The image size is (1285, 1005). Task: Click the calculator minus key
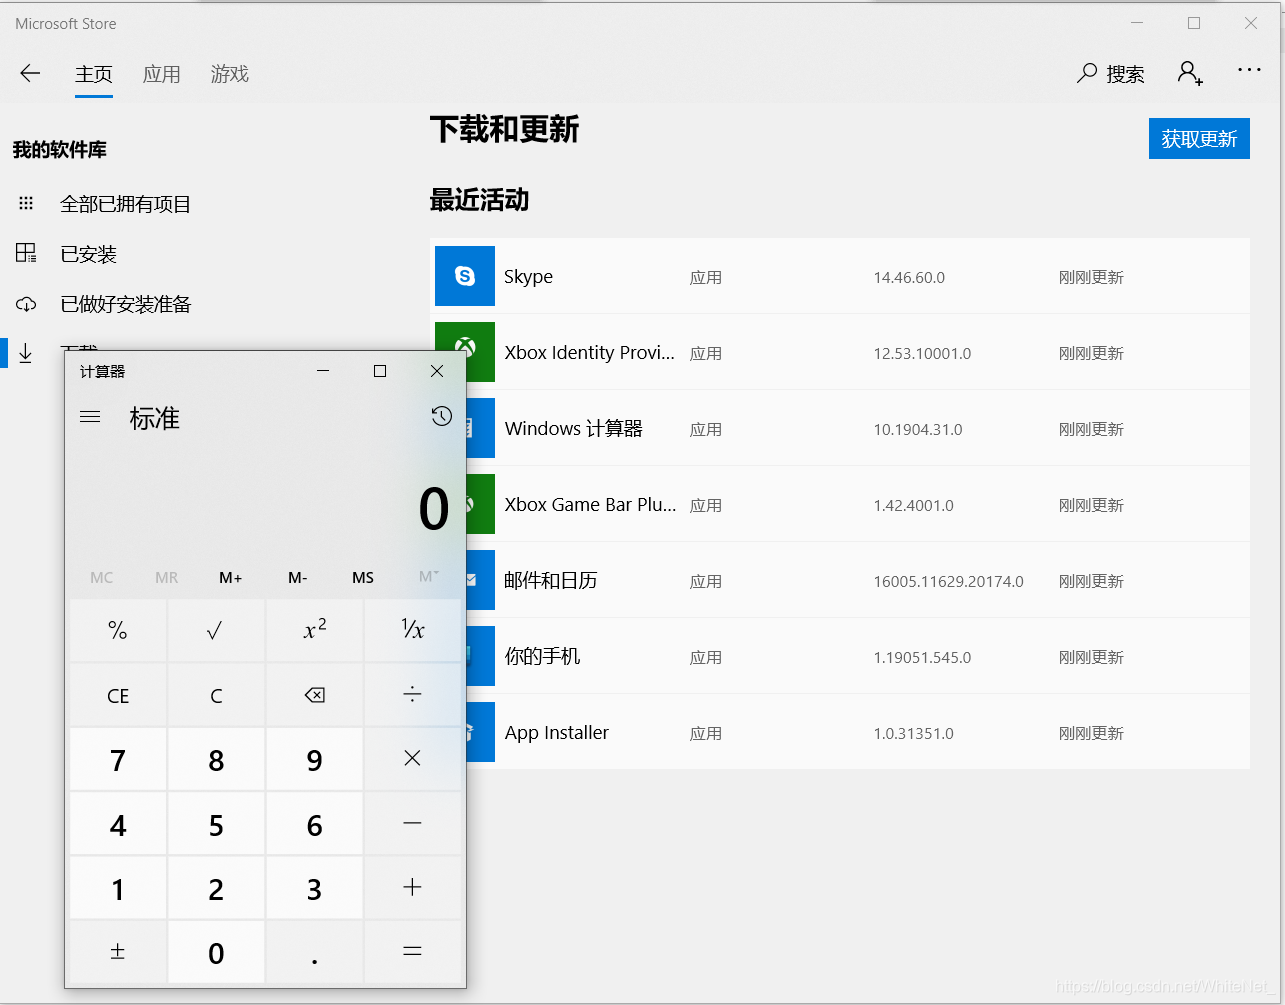[x=412, y=824]
